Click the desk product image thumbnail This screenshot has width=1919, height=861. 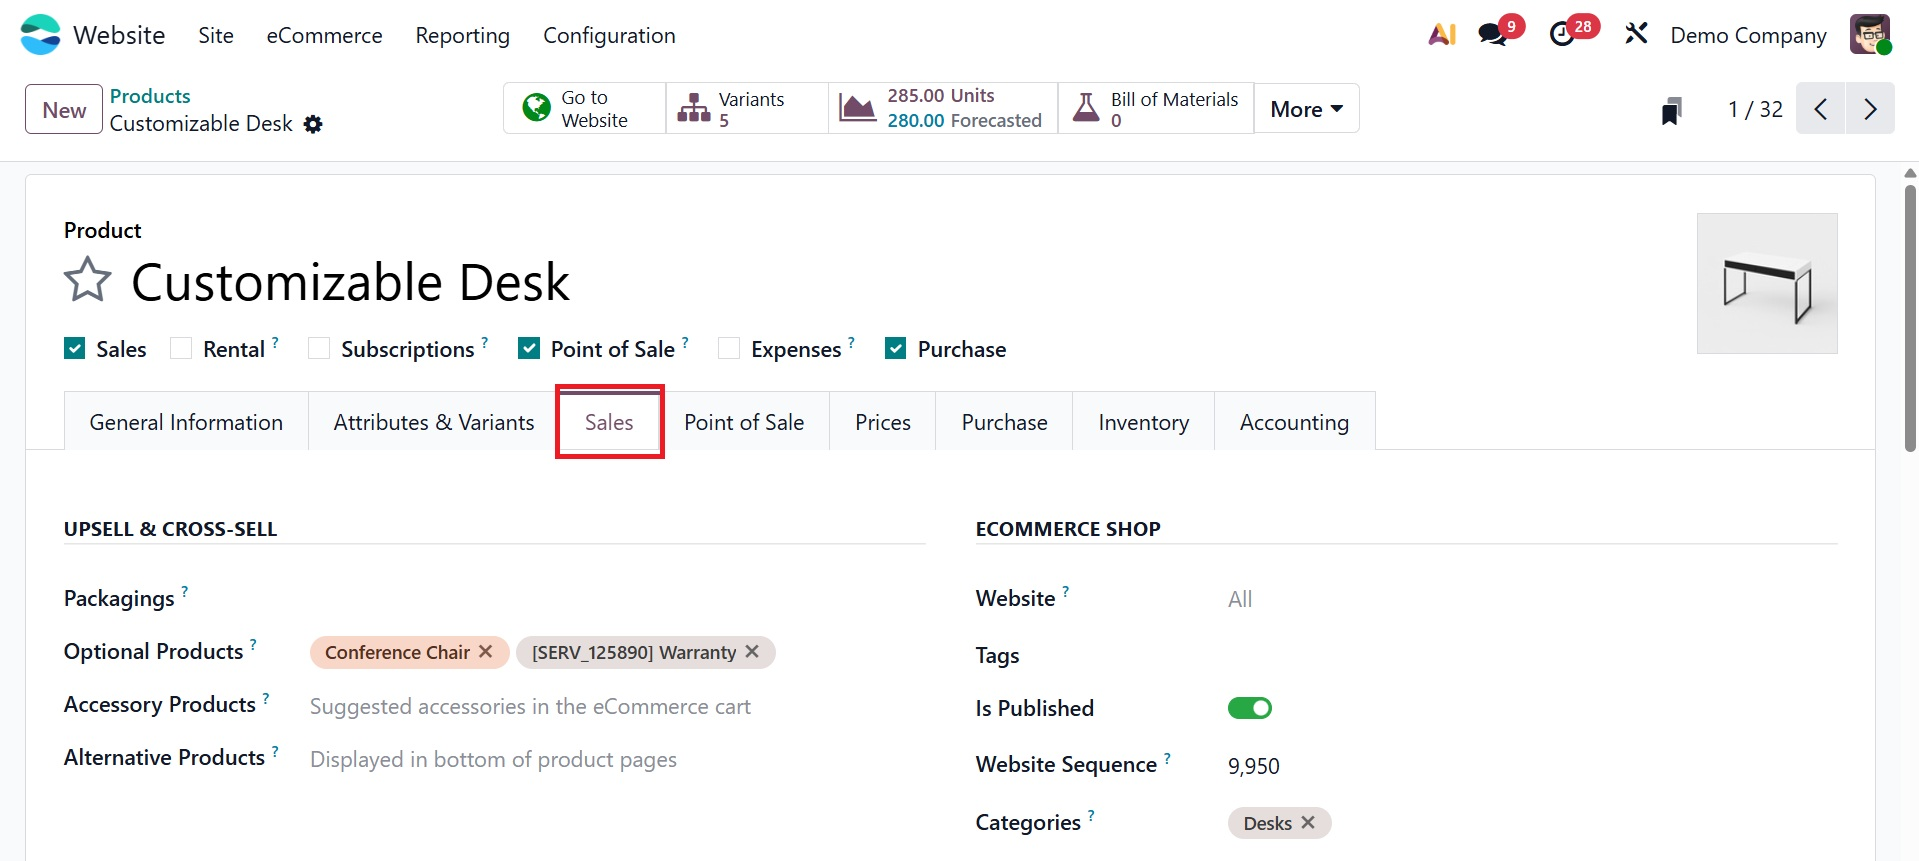pyautogui.click(x=1767, y=283)
